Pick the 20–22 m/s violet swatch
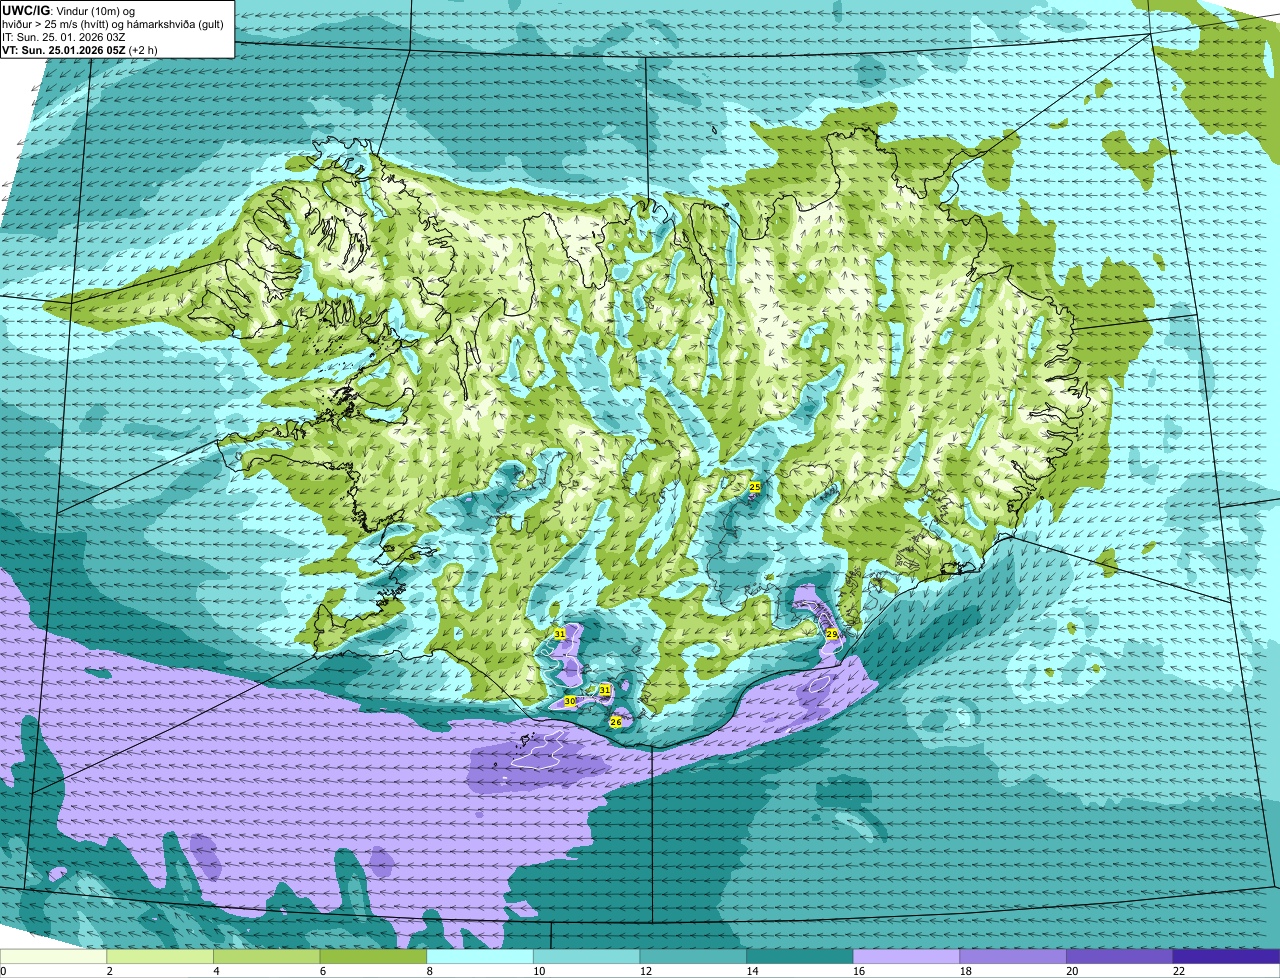This screenshot has width=1280, height=978. pyautogui.click(x=1120, y=957)
